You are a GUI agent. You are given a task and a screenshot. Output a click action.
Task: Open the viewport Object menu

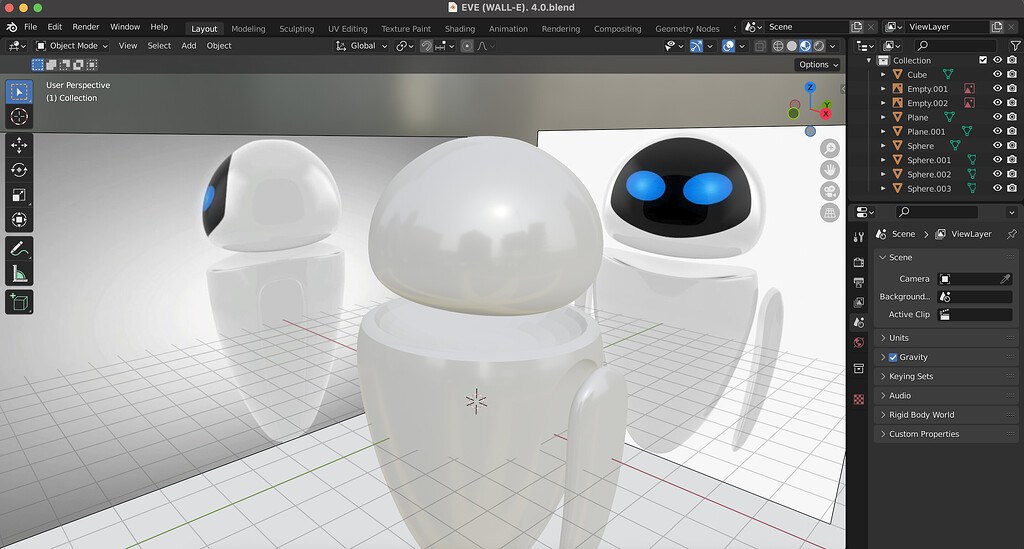click(x=219, y=46)
